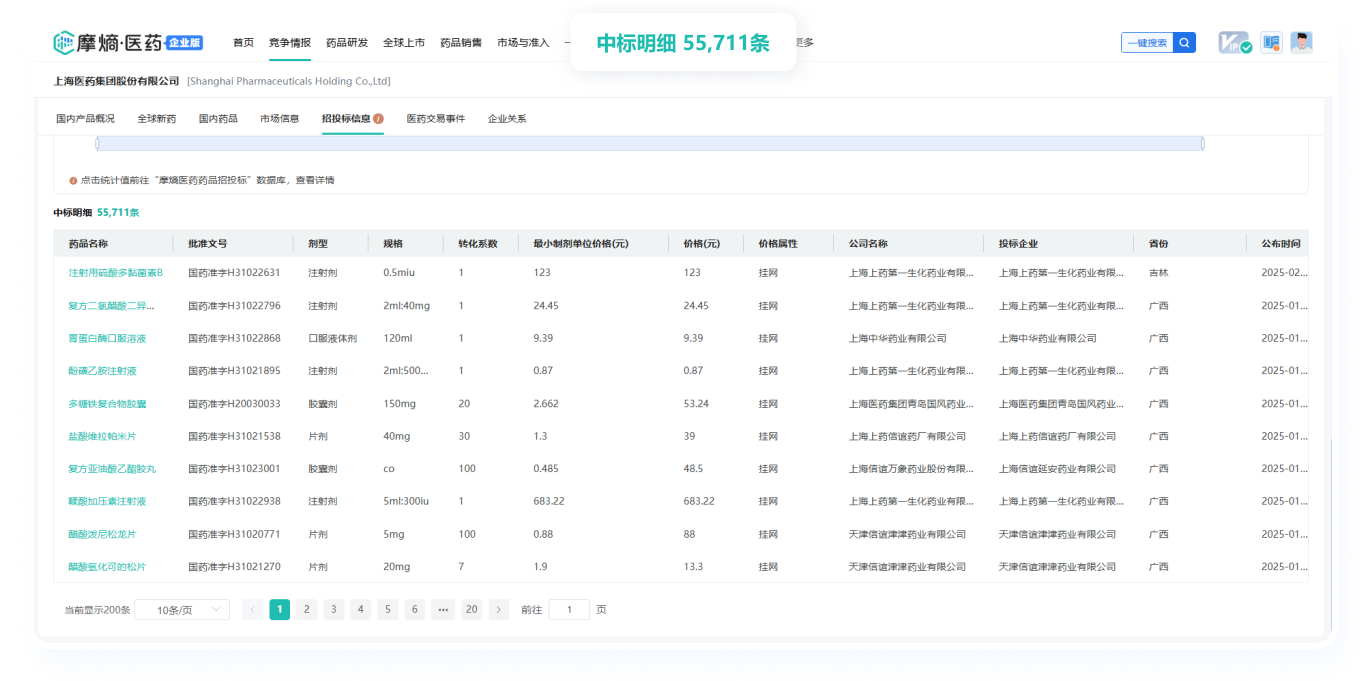This screenshot has width=1366, height=681.
Task: Click the orange info icon beside 招投标信息
Action: pos(379,118)
